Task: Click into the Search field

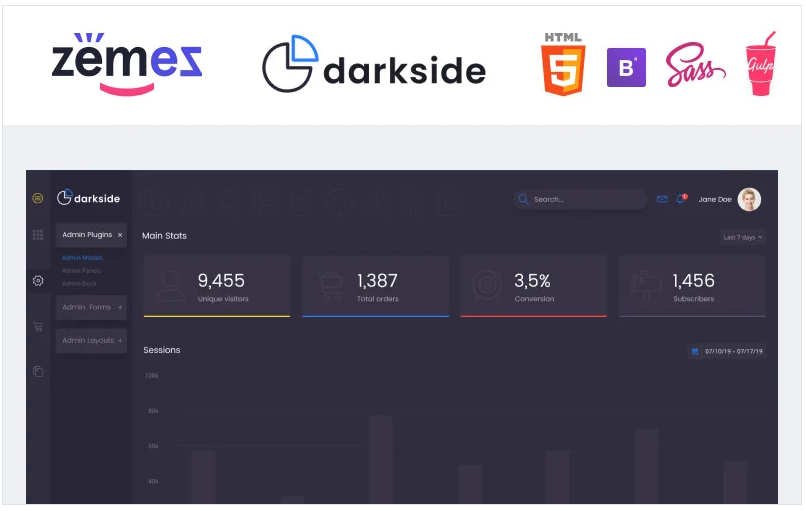Action: [x=580, y=199]
